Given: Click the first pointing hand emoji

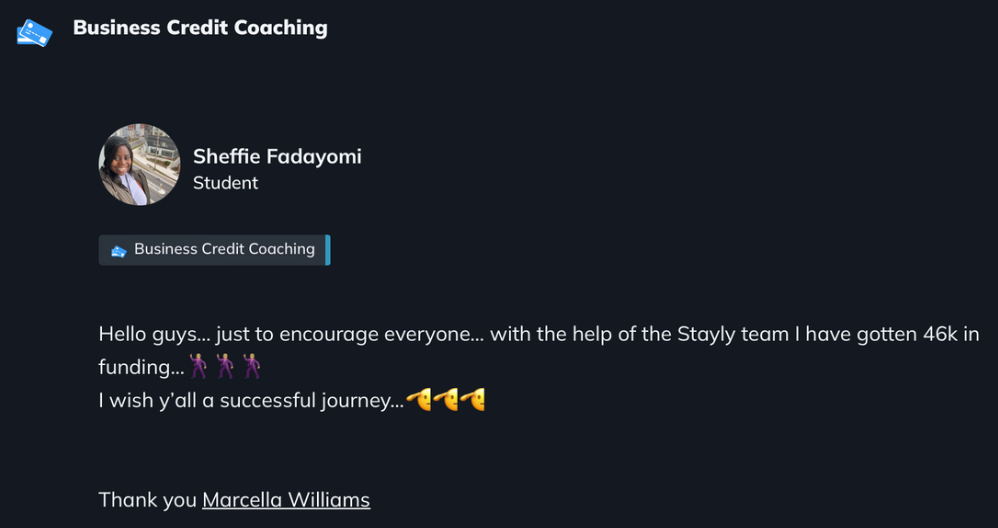Looking at the screenshot, I should [x=419, y=401].
